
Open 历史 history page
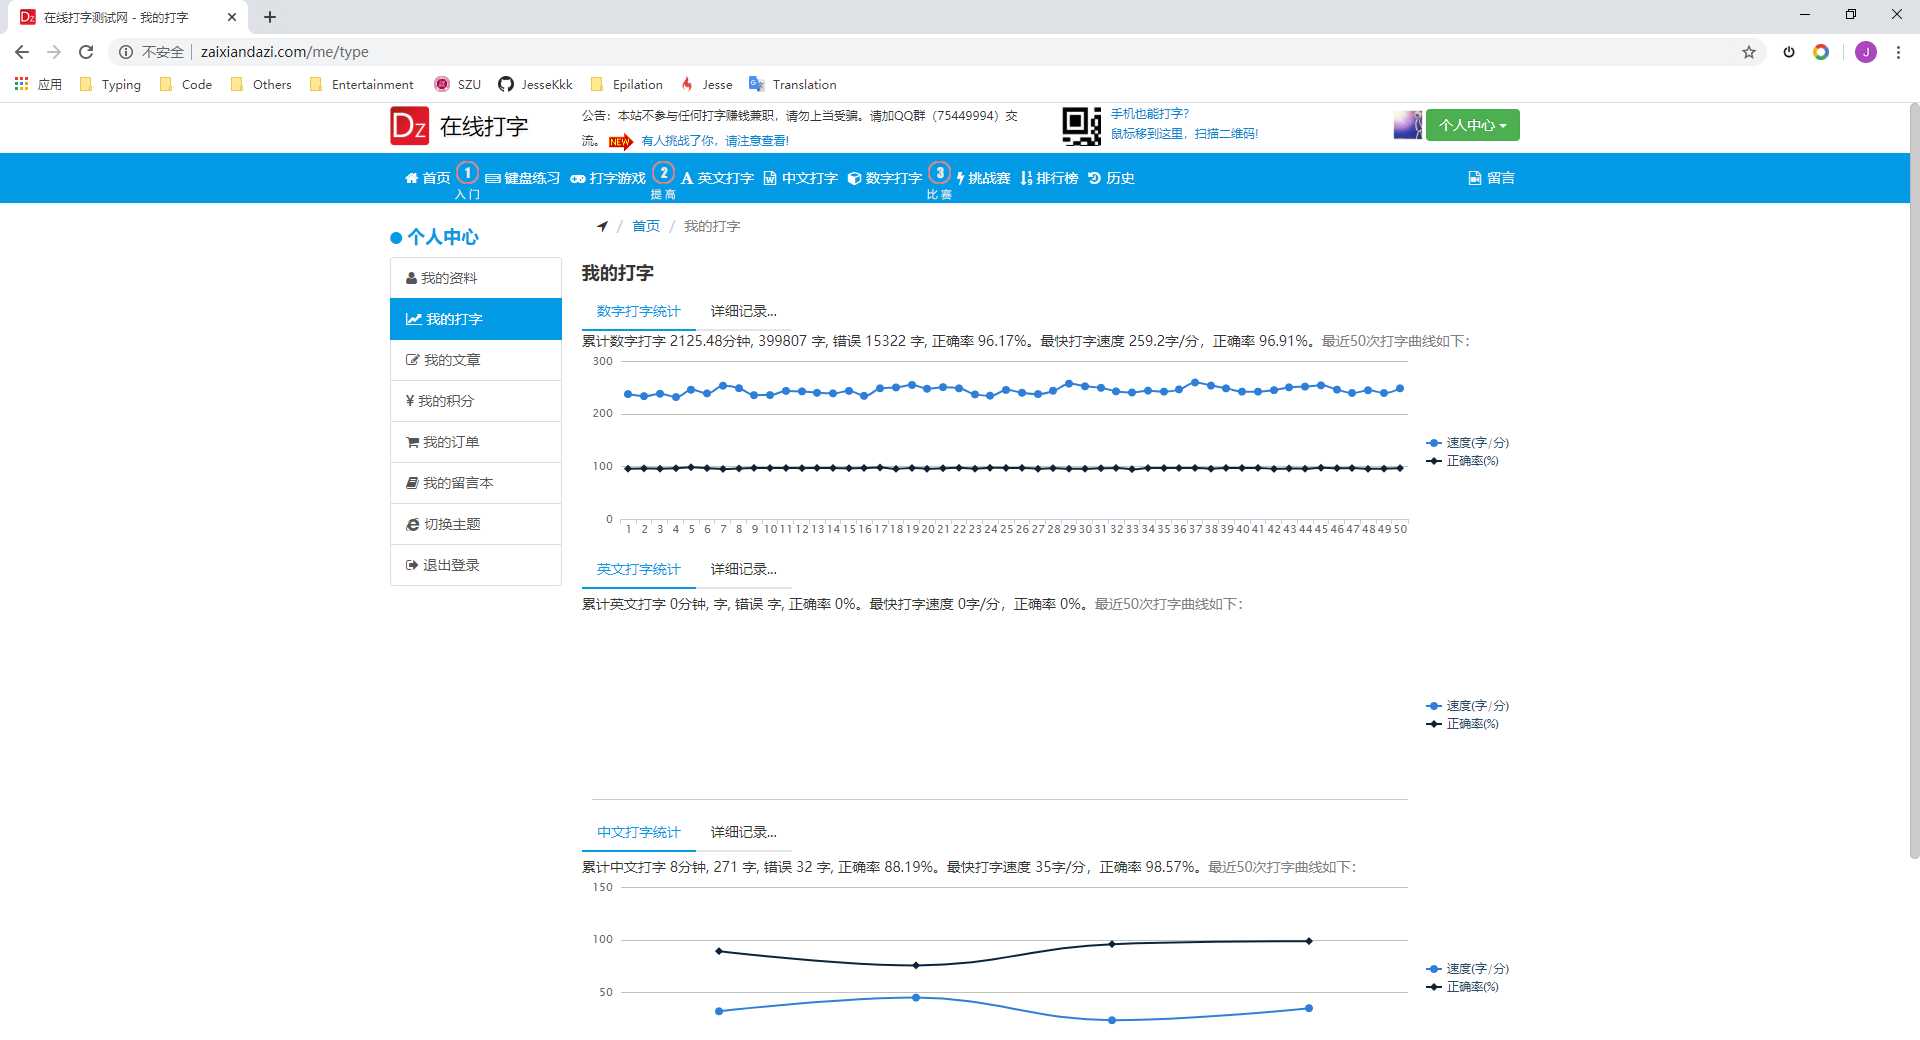pyautogui.click(x=1111, y=178)
